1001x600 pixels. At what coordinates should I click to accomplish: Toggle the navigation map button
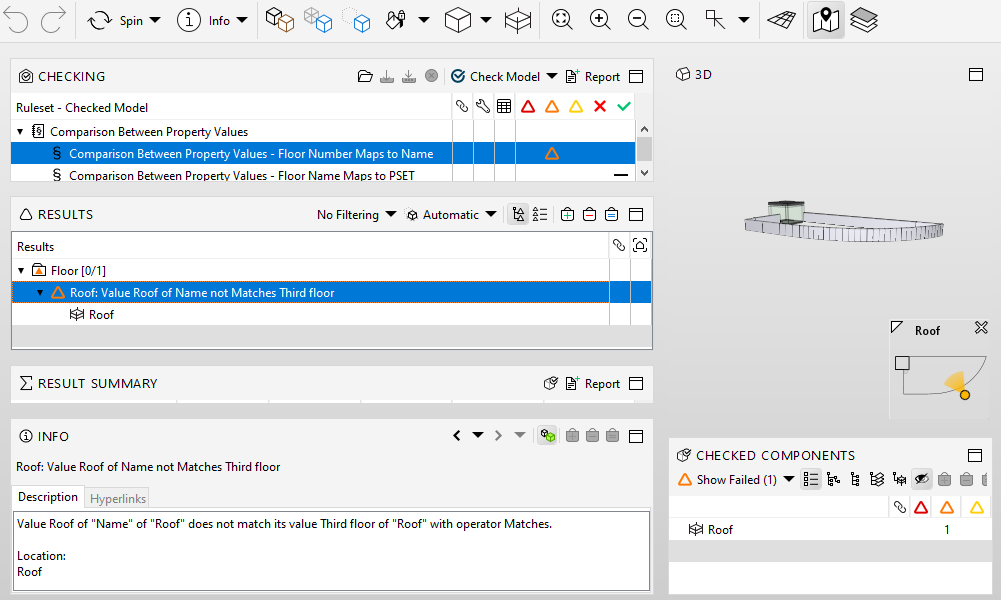(x=825, y=20)
